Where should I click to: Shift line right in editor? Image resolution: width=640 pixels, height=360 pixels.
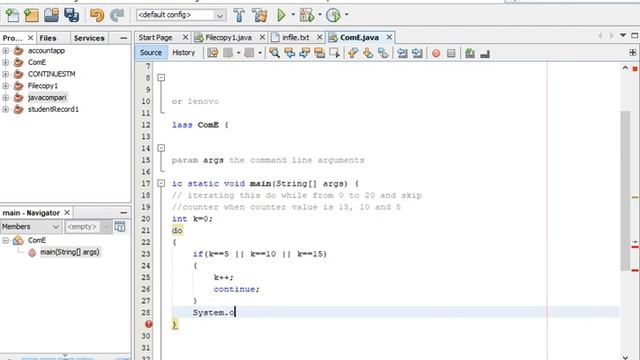(417, 53)
